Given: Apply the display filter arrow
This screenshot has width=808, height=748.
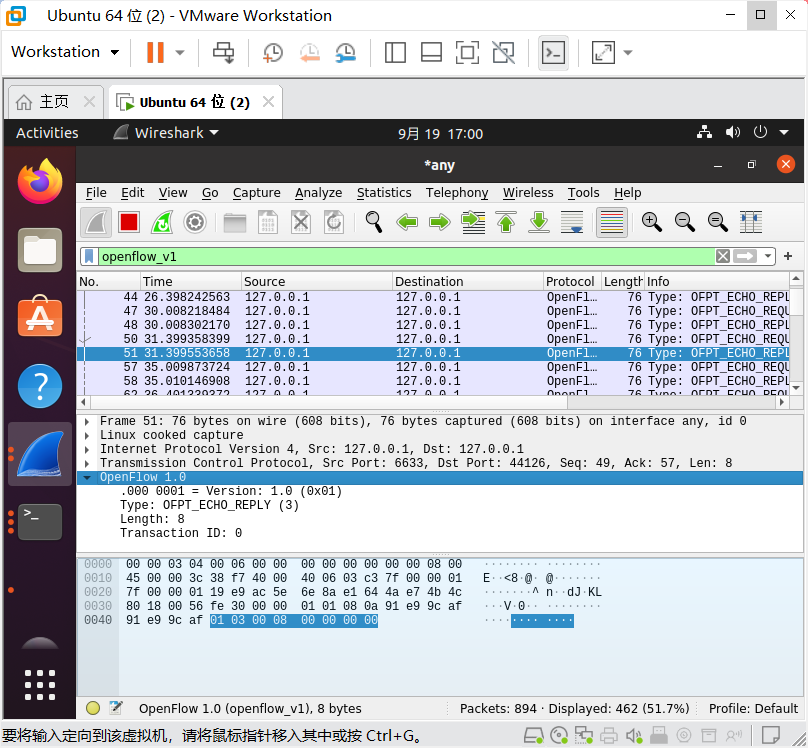Looking at the screenshot, I should [x=745, y=256].
